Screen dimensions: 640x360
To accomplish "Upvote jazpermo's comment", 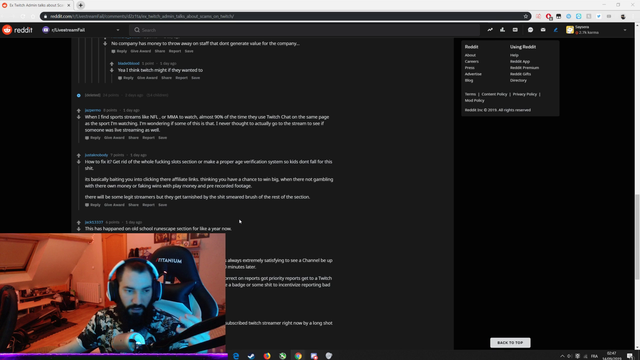I will tap(79, 111).
